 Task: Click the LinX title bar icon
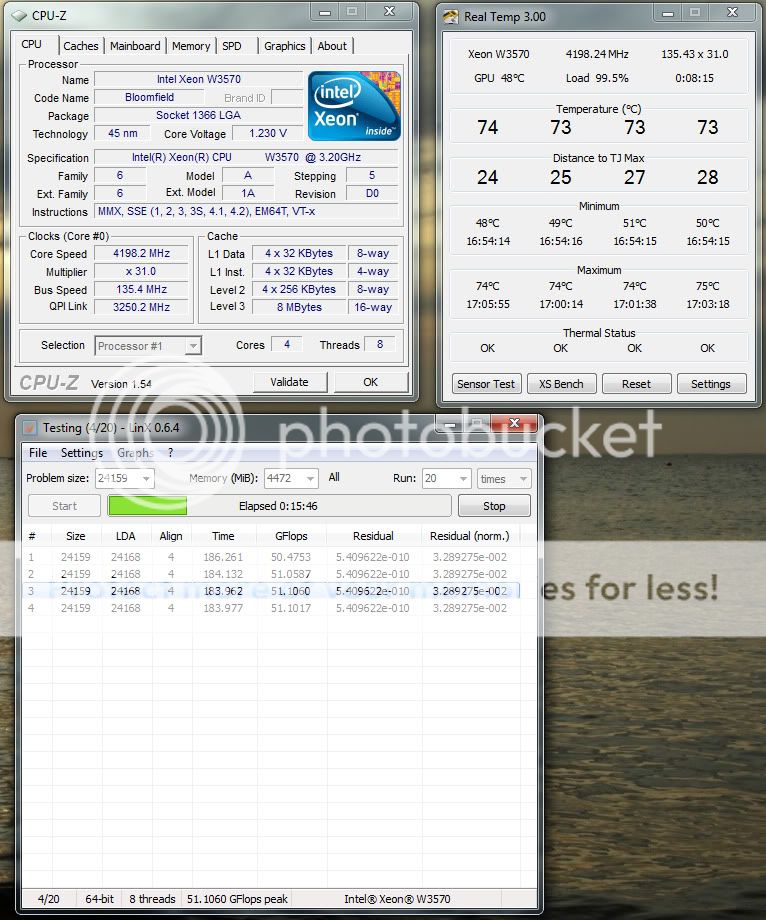29,428
